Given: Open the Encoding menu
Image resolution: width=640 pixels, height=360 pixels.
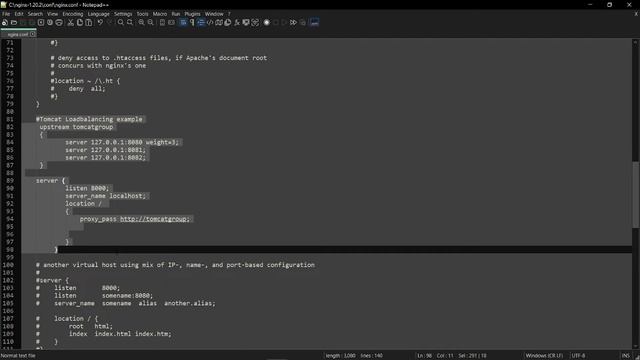Looking at the screenshot, I should 73,14.
